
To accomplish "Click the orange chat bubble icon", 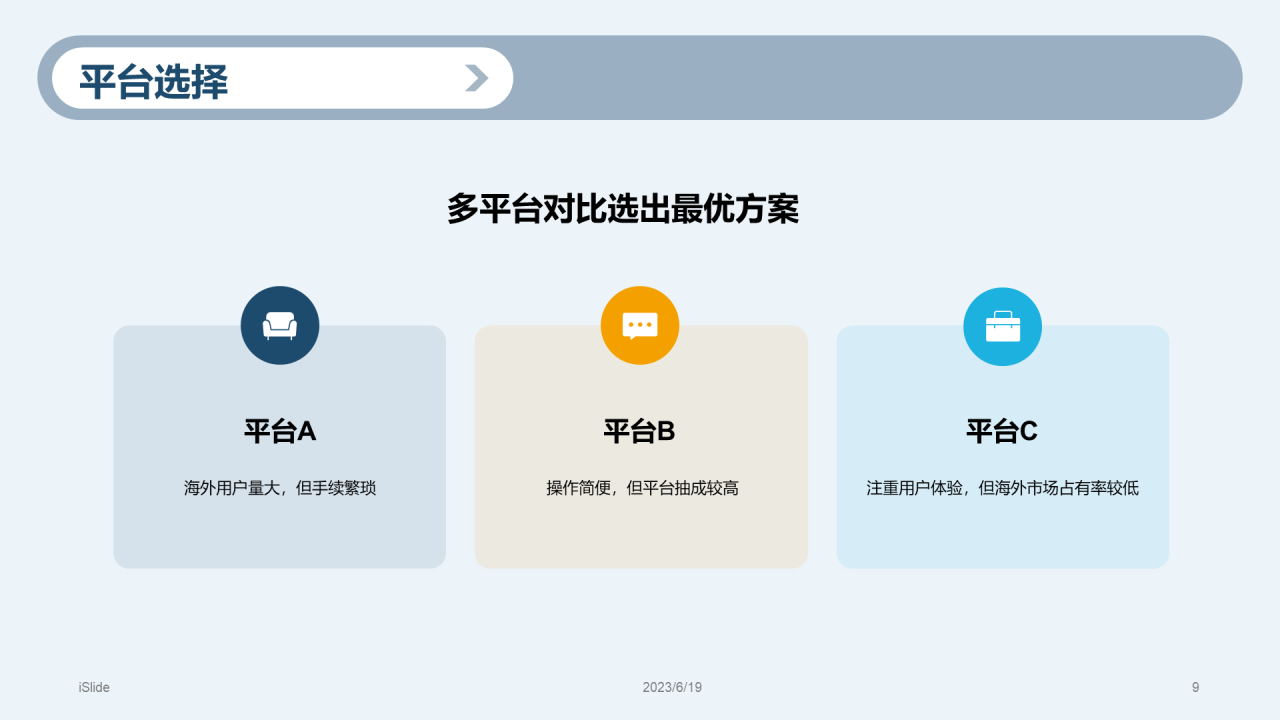I will [640, 326].
